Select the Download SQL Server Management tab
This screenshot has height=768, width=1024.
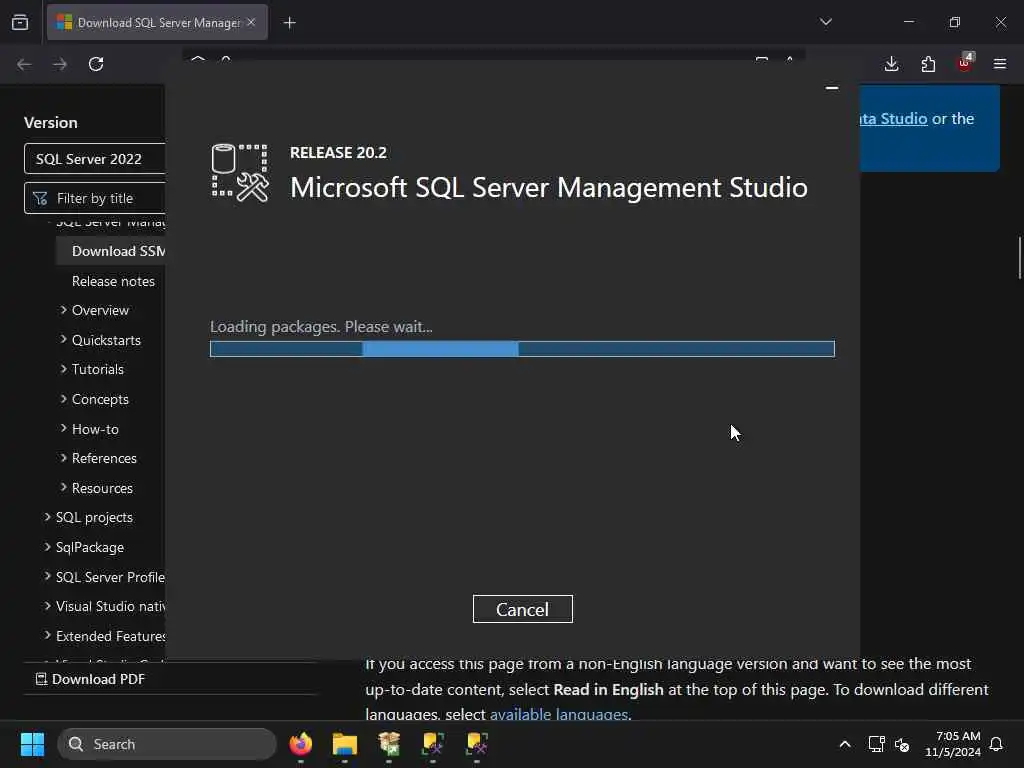coord(157,22)
